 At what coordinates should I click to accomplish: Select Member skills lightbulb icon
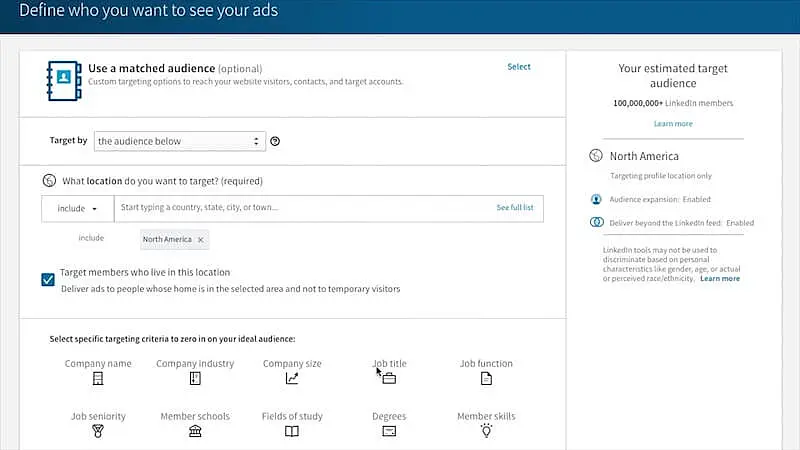(486, 431)
